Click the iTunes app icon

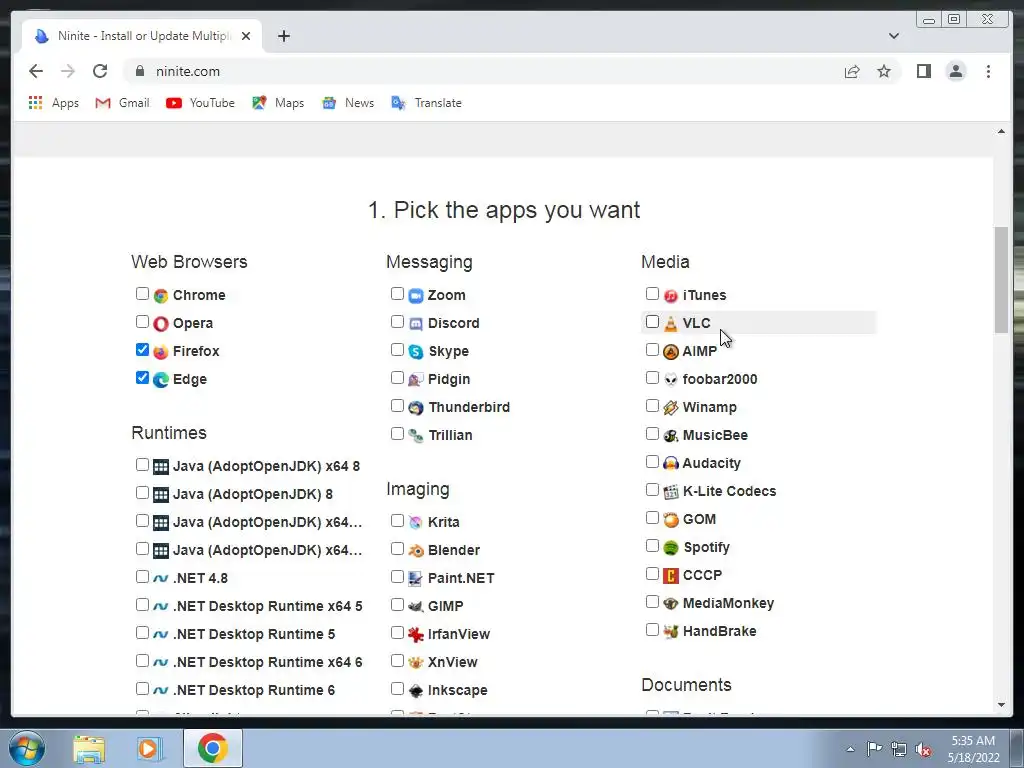pos(671,296)
